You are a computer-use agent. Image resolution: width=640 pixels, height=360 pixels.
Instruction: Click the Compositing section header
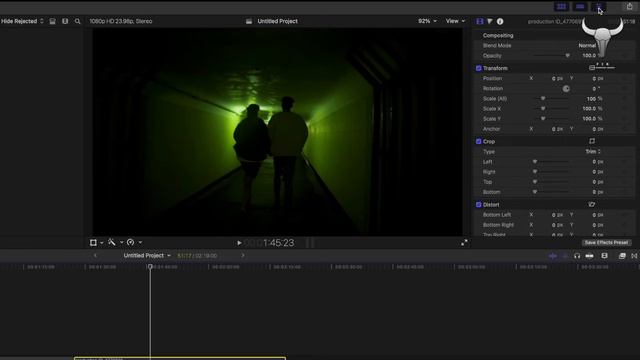tap(498, 36)
